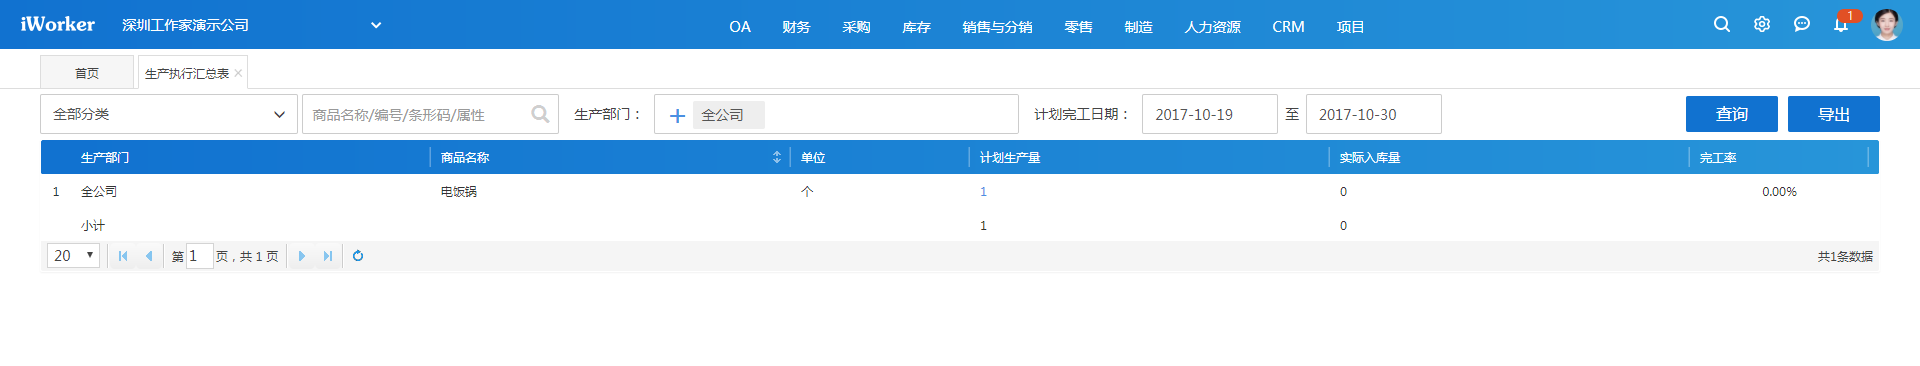Open settings gear icon in header
Image resolution: width=1920 pixels, height=366 pixels.
coord(1761,24)
